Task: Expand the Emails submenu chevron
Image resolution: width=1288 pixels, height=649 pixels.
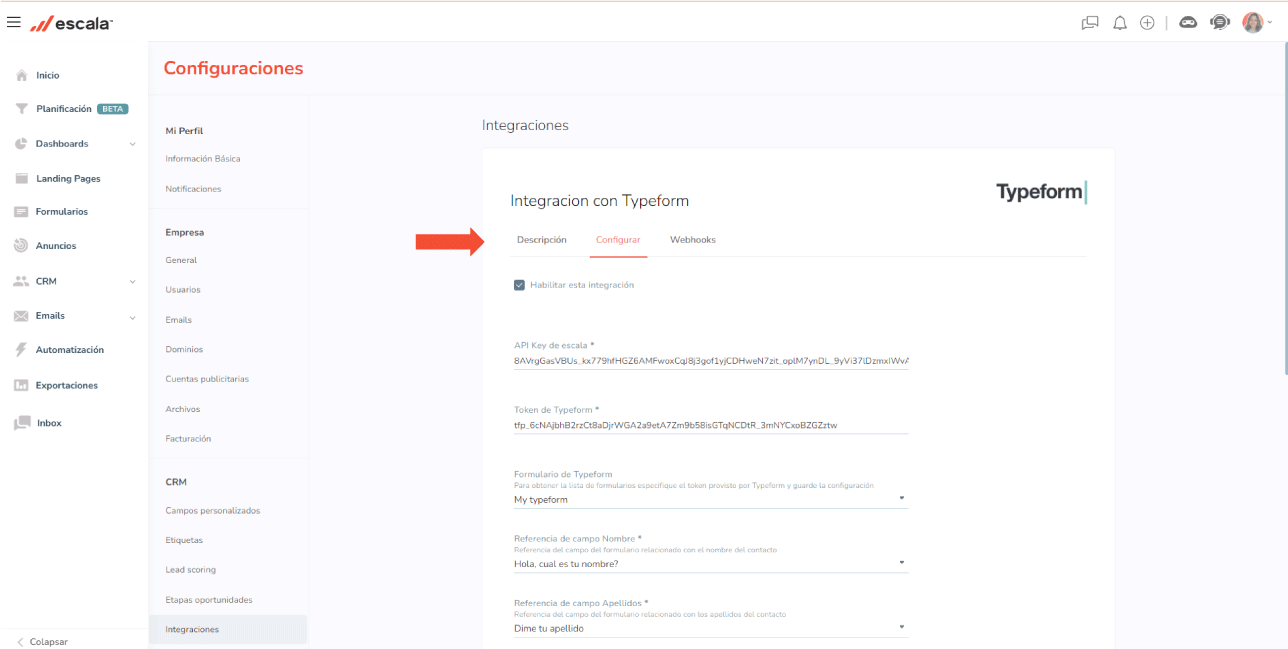Action: (133, 317)
